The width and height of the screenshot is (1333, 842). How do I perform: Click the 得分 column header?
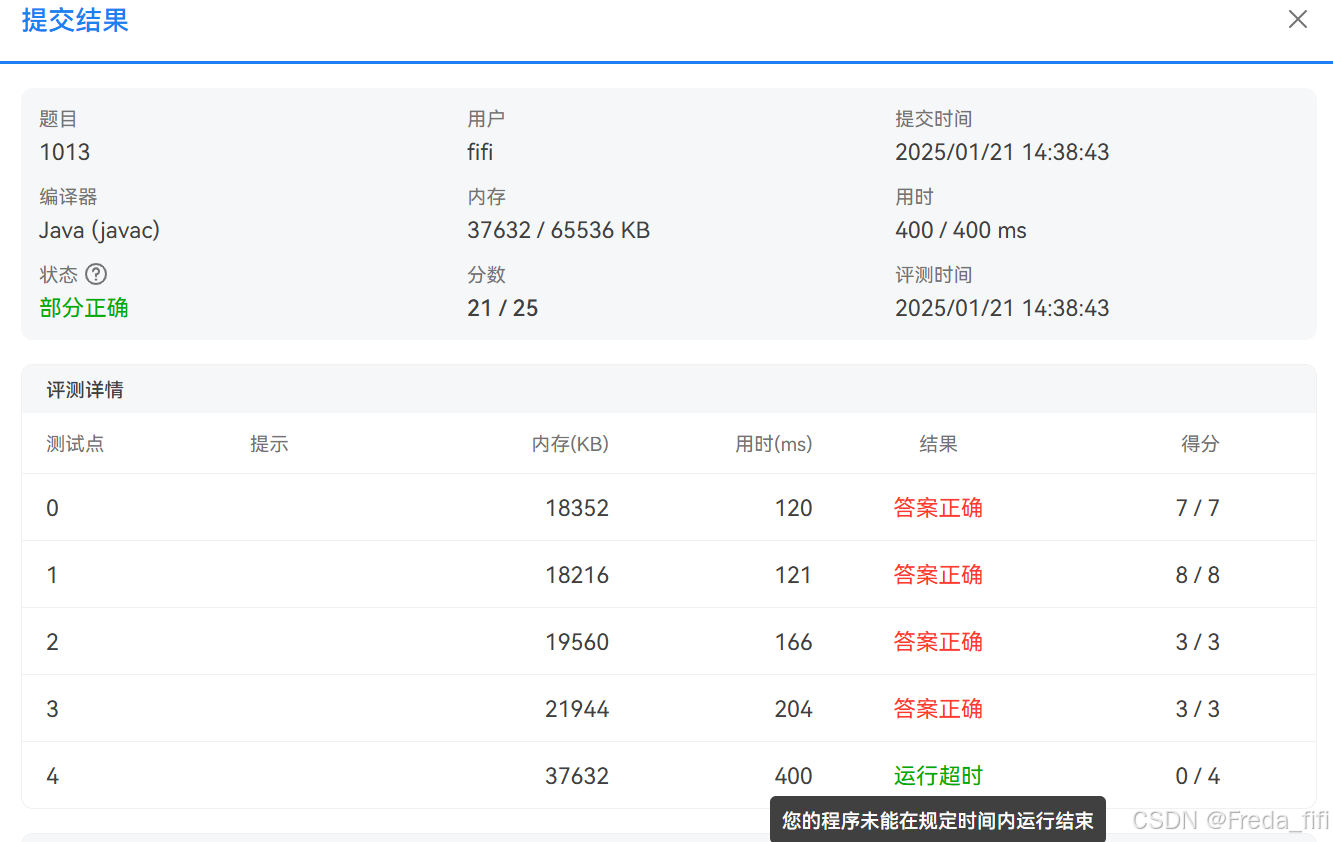click(x=1199, y=444)
